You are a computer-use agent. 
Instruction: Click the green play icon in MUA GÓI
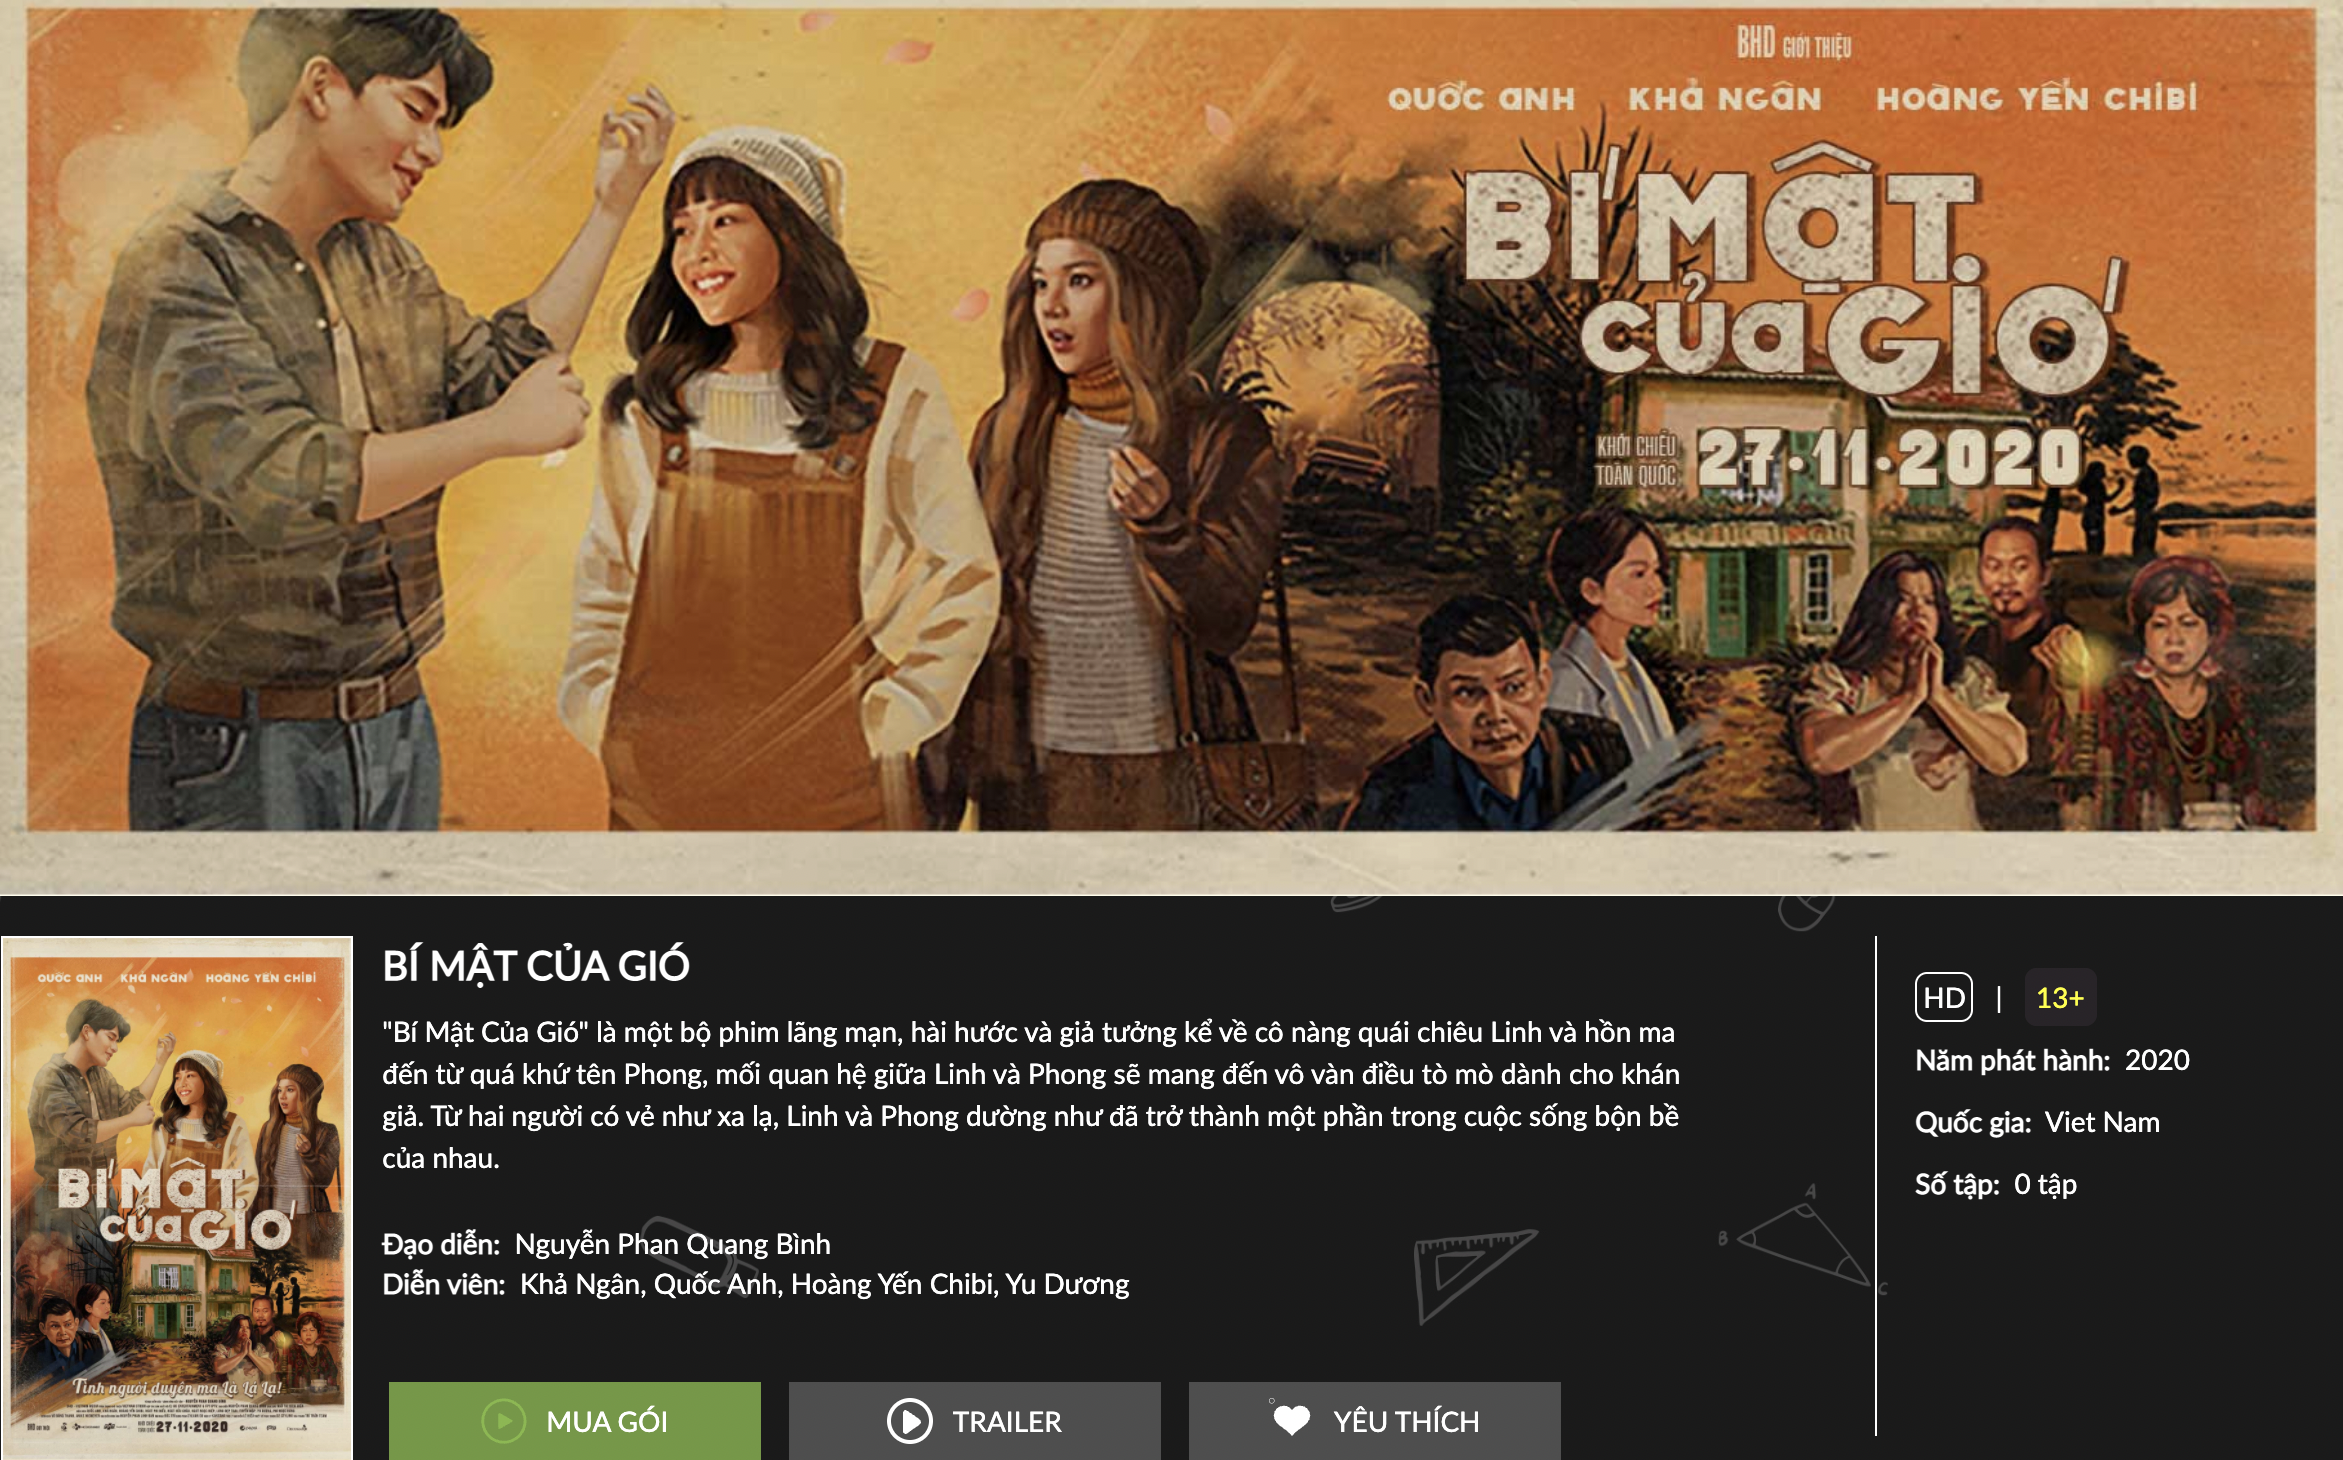[503, 1421]
